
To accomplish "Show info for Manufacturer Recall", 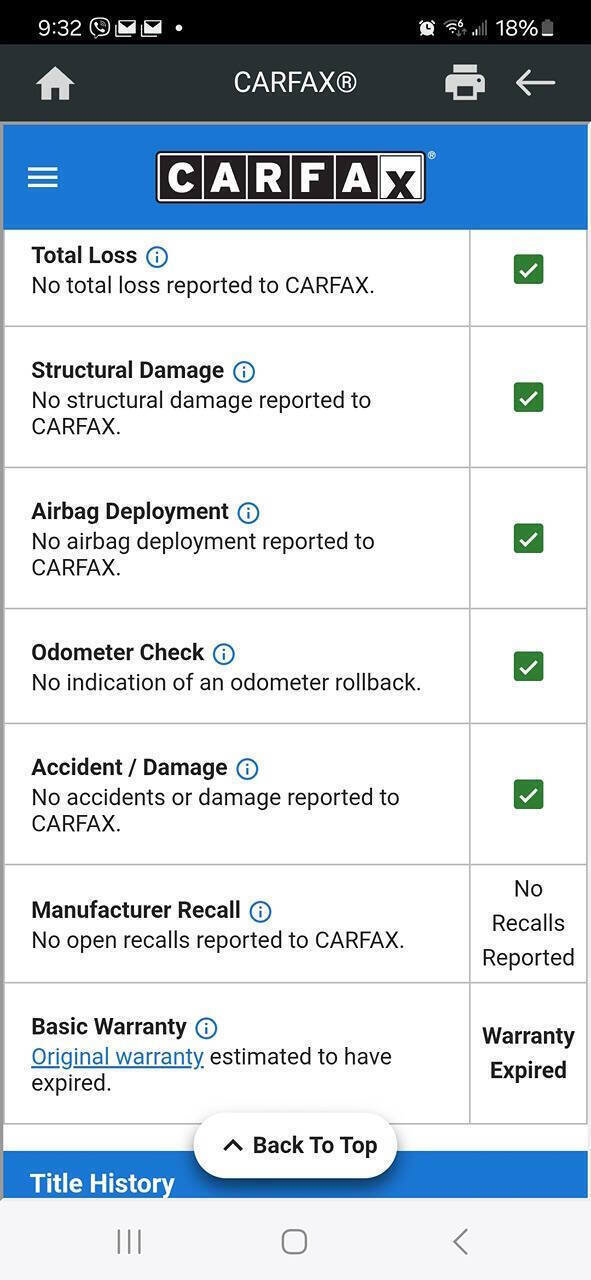I will pos(260,912).
